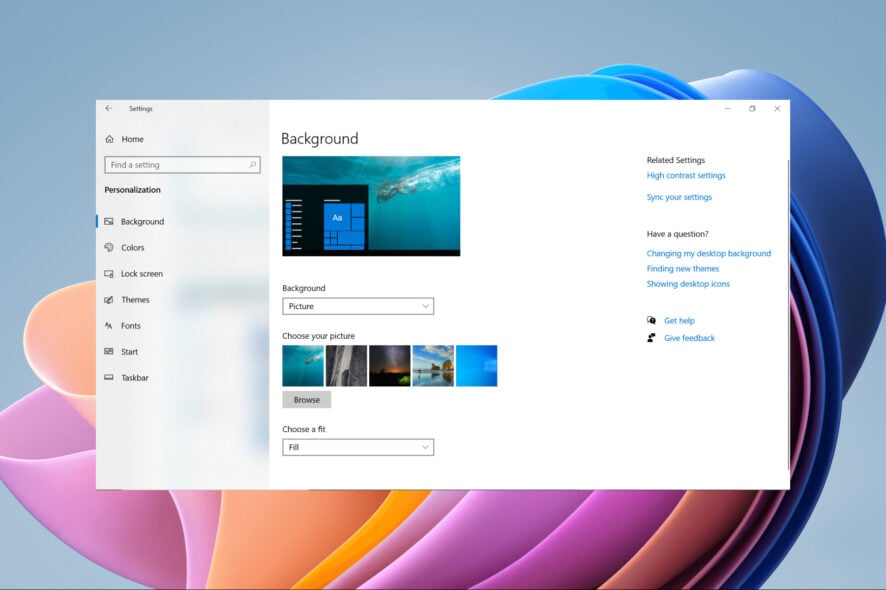The image size is (886, 590).
Task: Click the desktop background preview image
Action: [x=371, y=206]
